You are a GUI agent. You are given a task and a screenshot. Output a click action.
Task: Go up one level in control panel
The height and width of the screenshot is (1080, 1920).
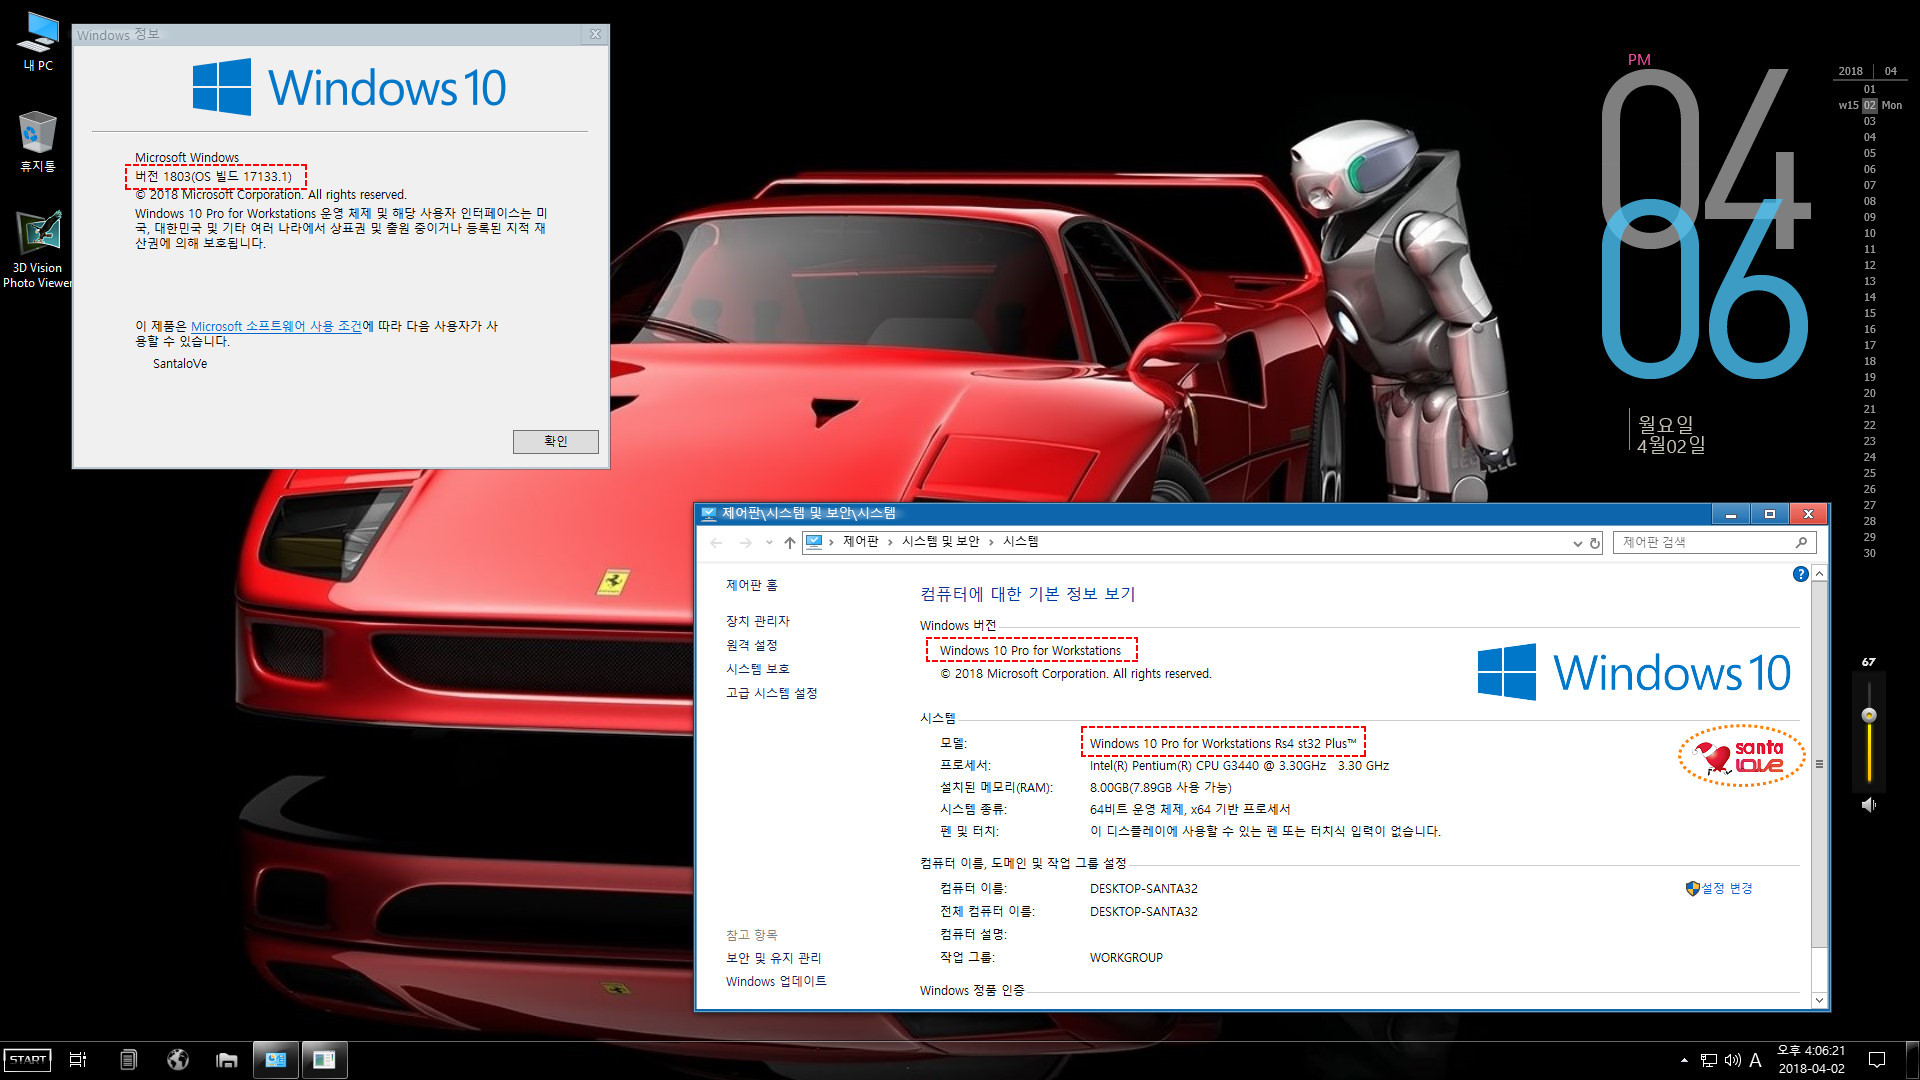(x=790, y=542)
